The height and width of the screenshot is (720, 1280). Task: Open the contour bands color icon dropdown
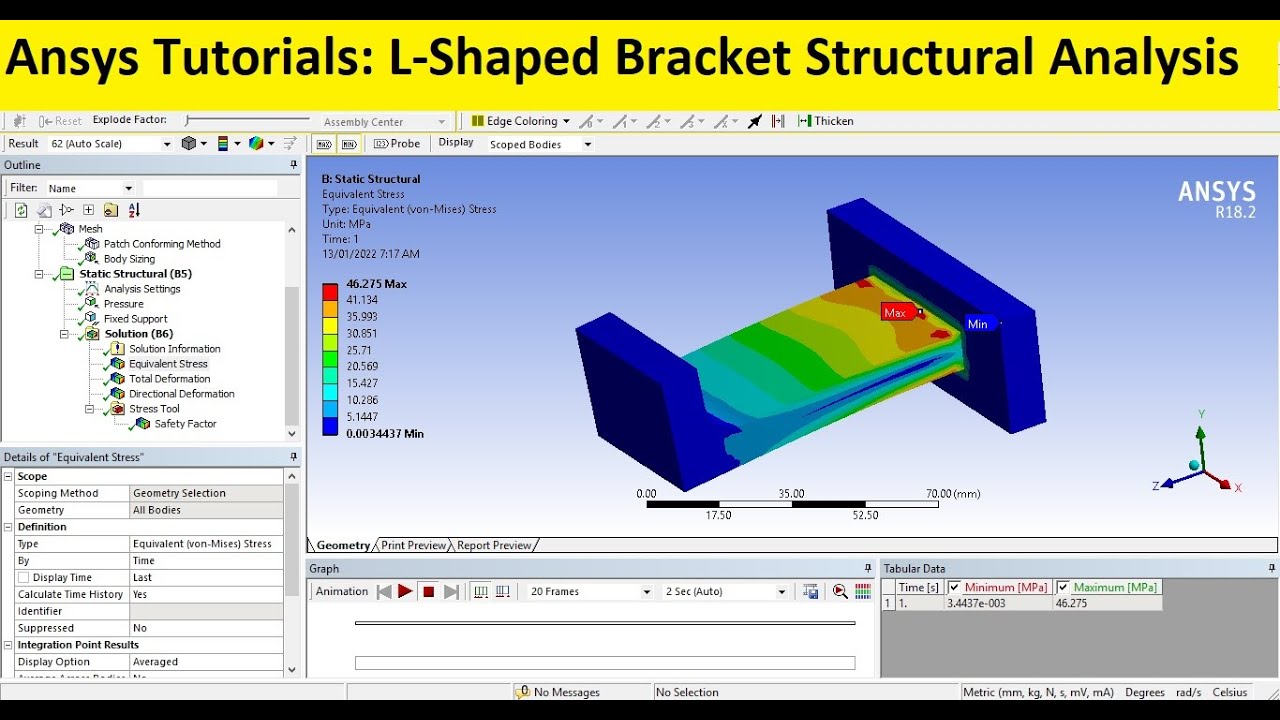tap(228, 144)
